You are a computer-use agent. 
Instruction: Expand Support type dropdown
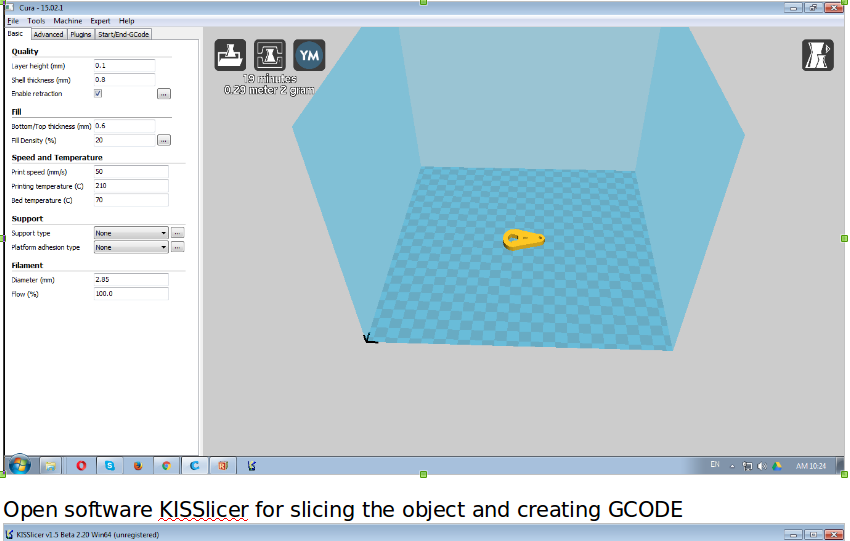pos(131,233)
